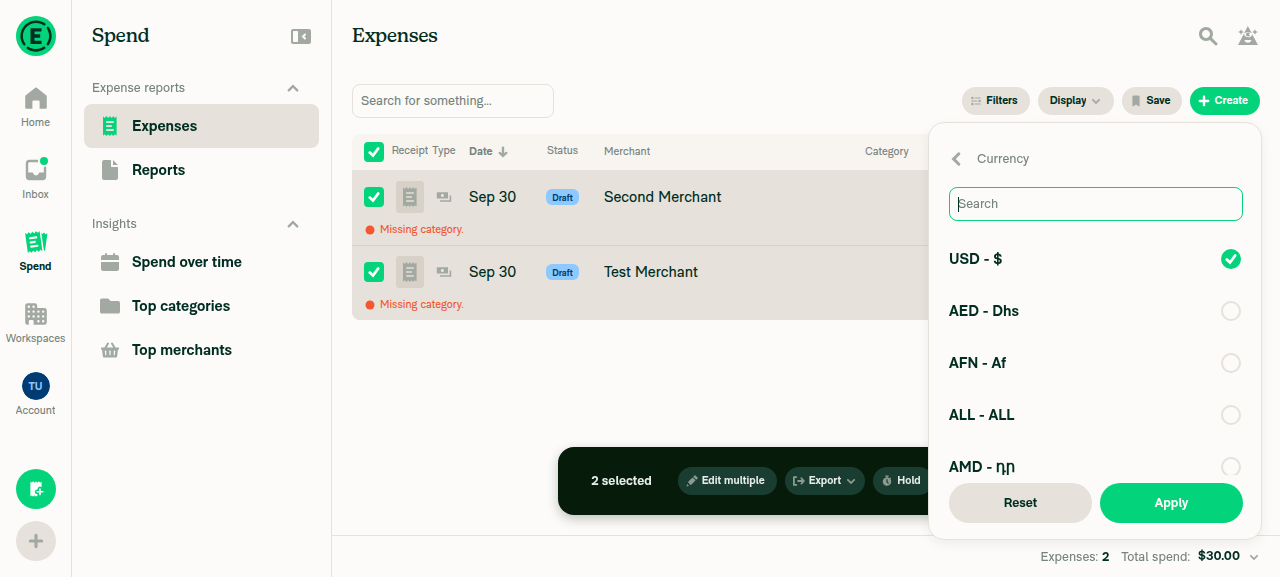Click the green create expense report button

[36, 489]
